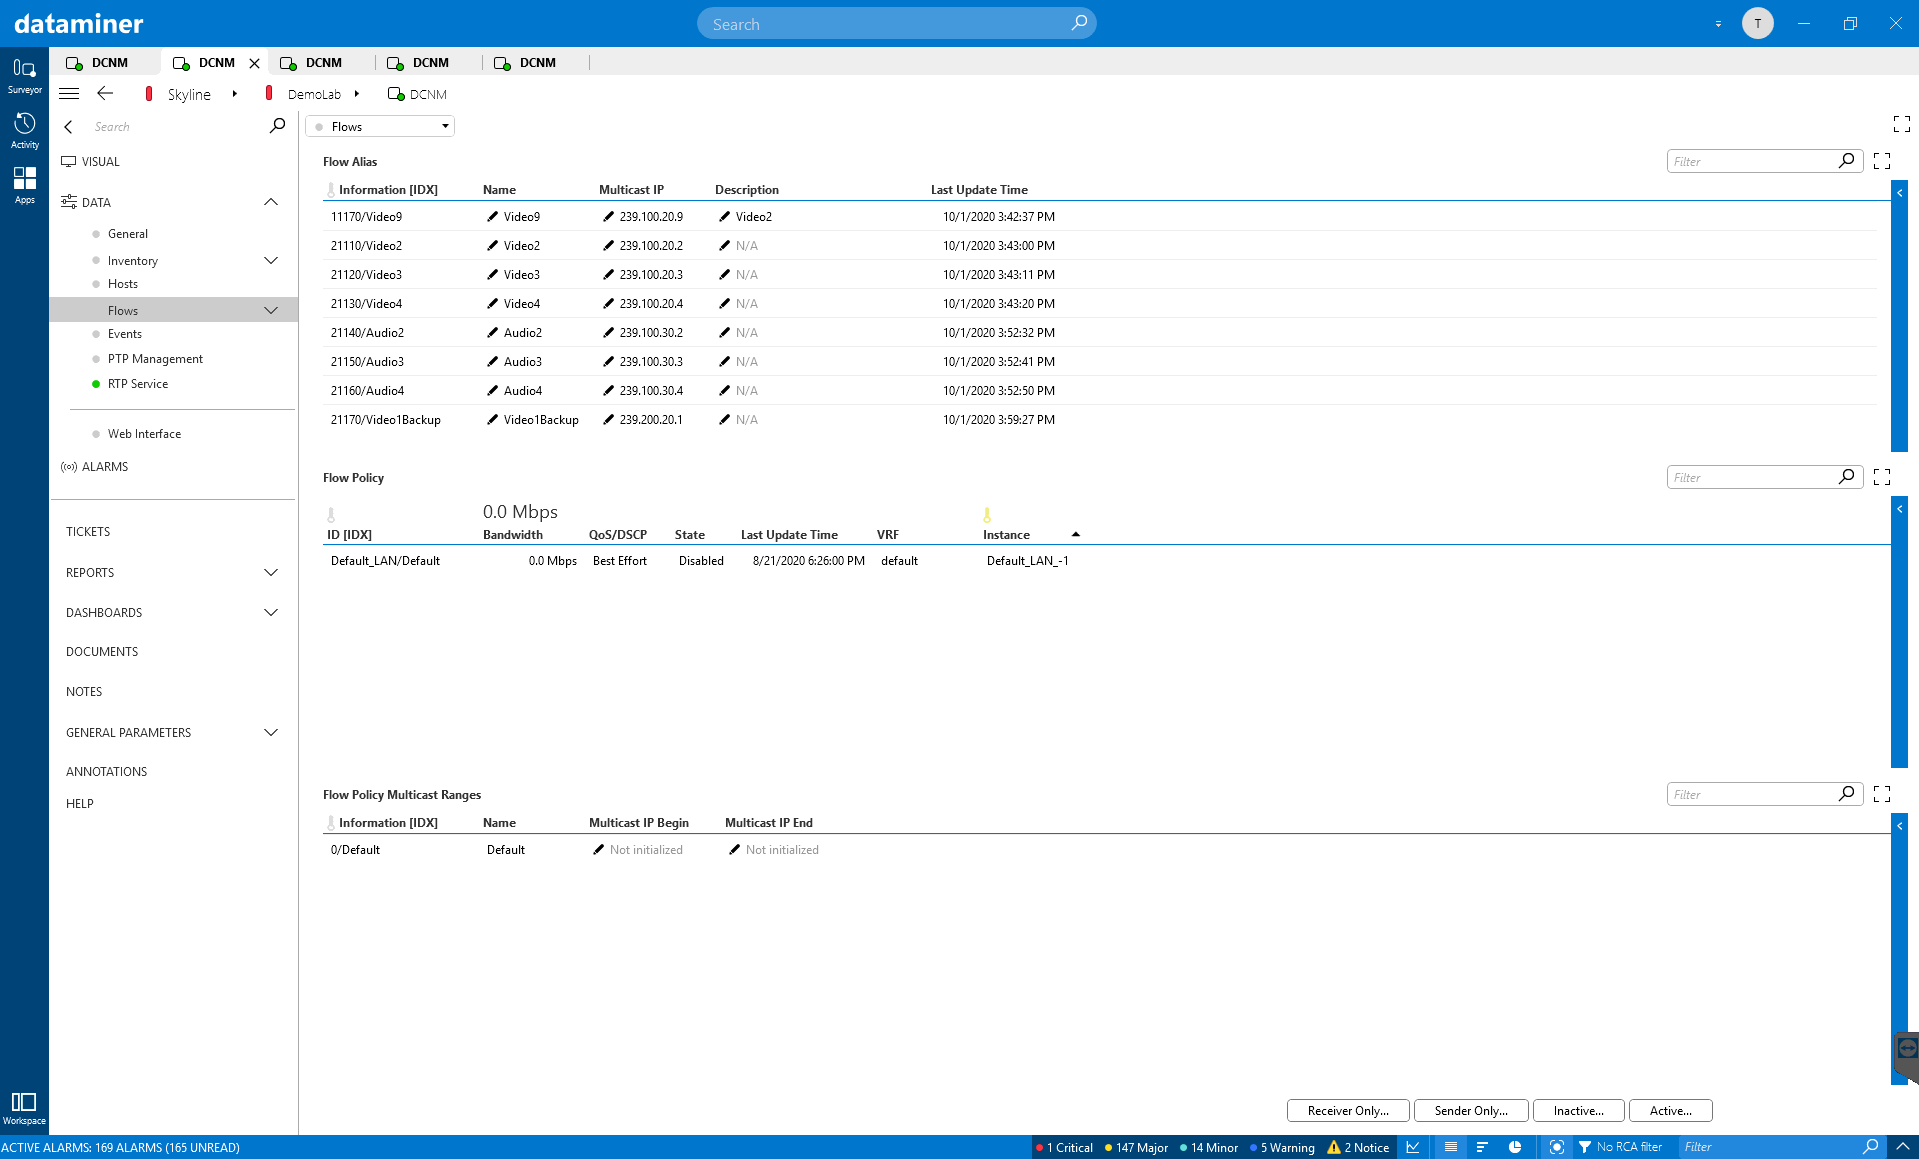This screenshot has width=1919, height=1159.
Task: Expand Flow Policy Multicast Ranges to full screen
Action: [1882, 794]
